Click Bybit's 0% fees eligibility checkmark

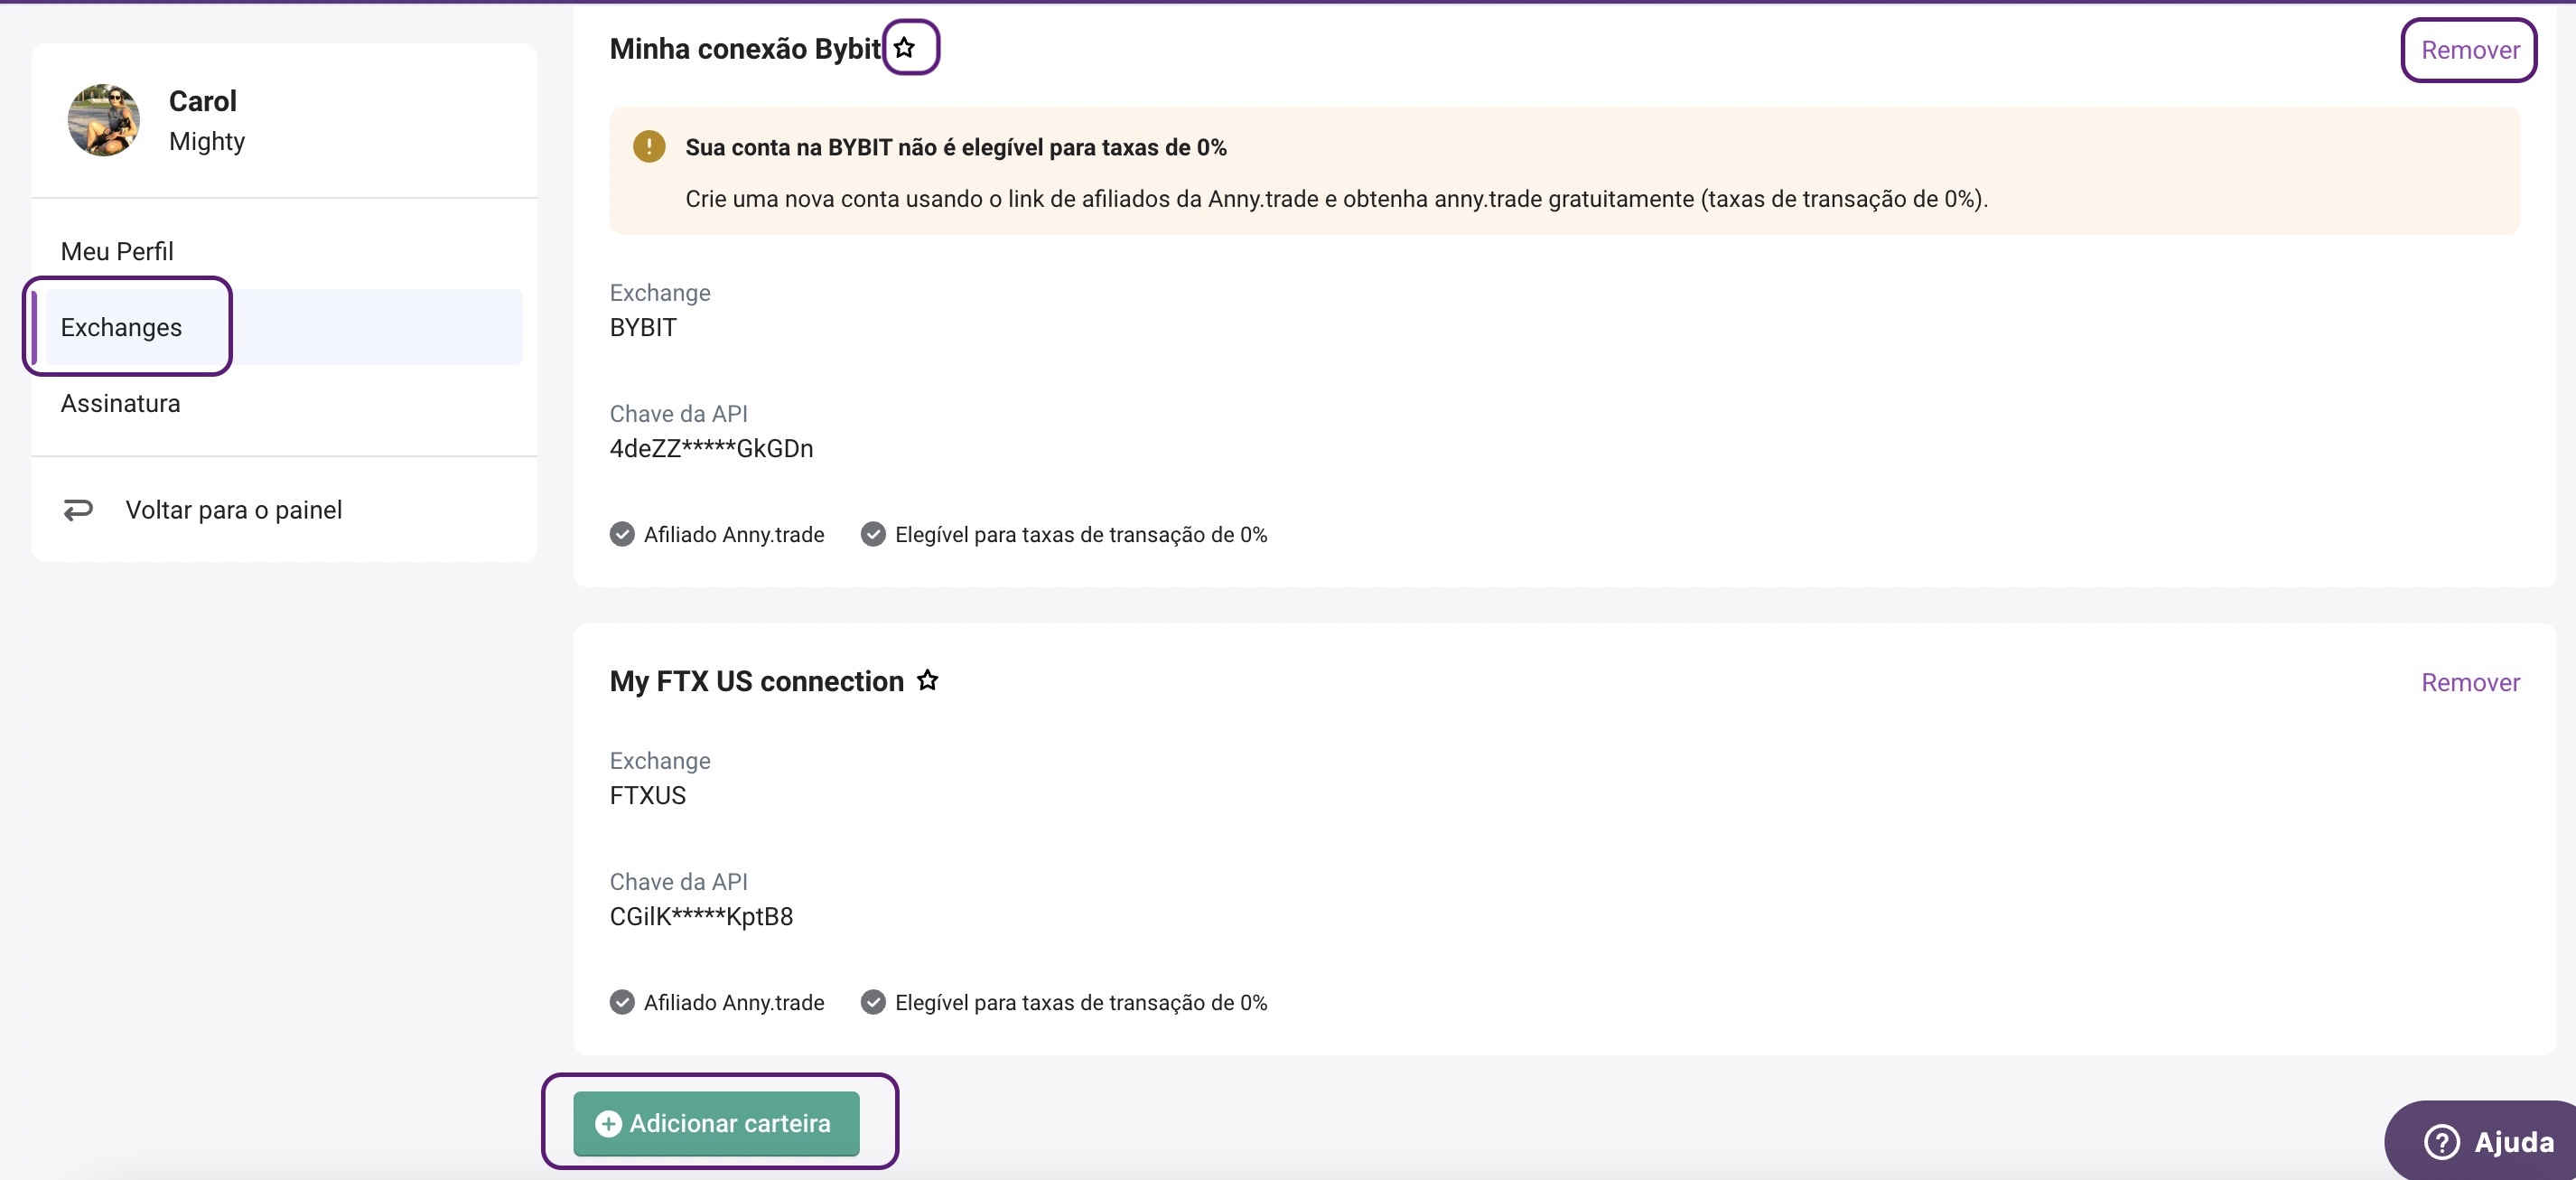point(873,534)
